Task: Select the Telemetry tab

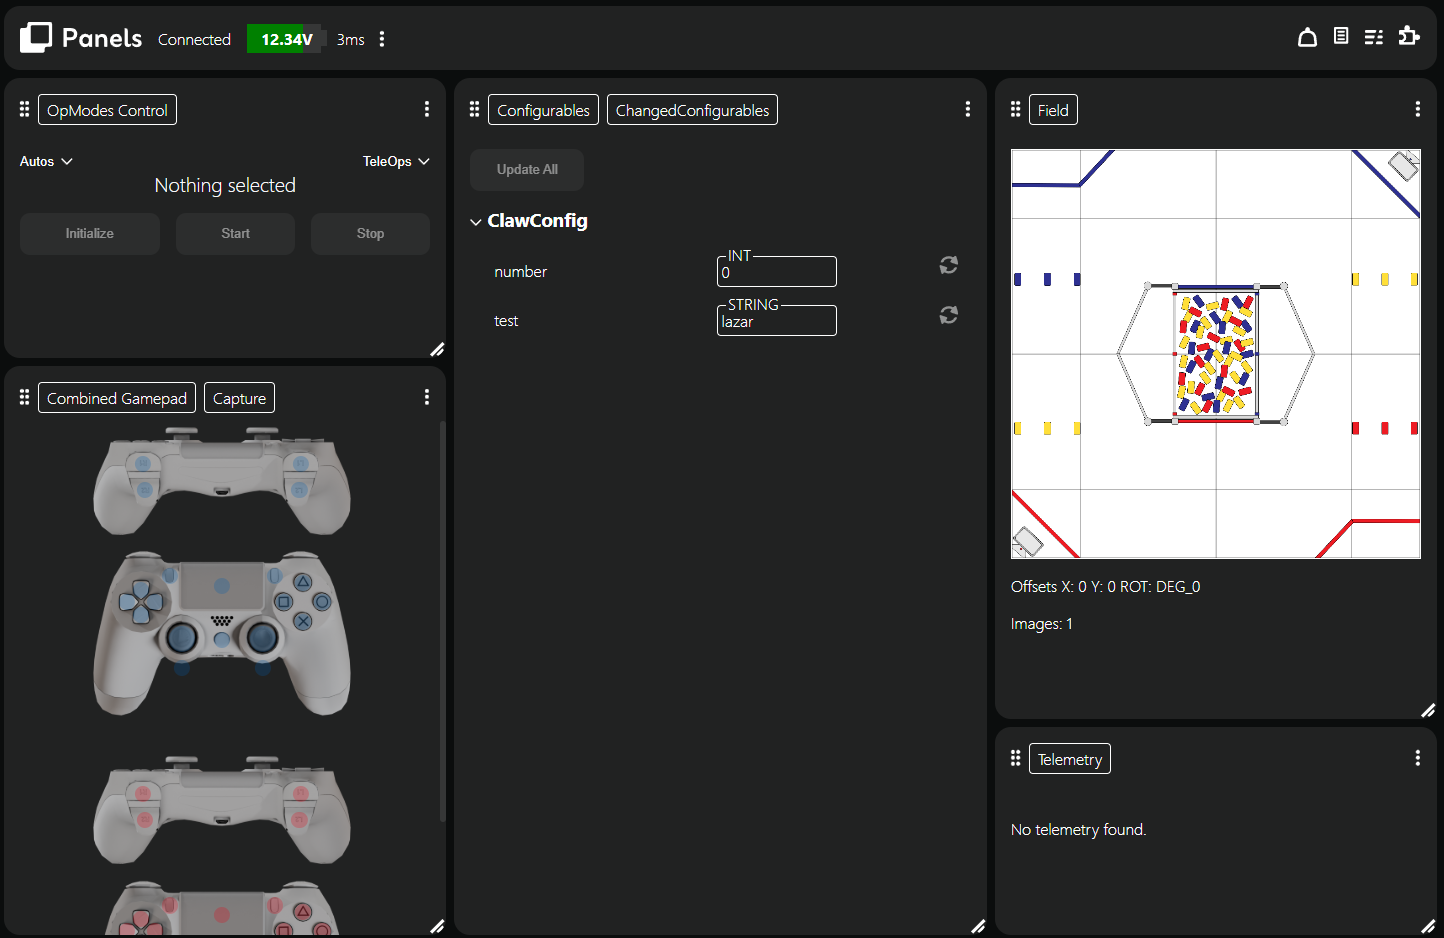Action: 1070,759
